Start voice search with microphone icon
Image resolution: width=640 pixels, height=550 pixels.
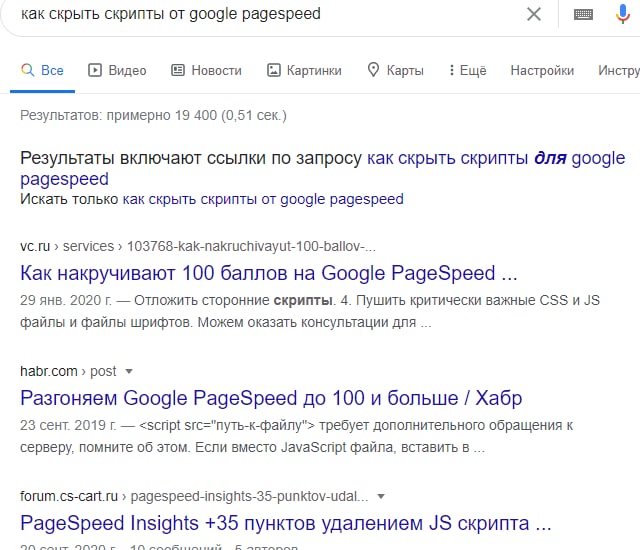(622, 14)
